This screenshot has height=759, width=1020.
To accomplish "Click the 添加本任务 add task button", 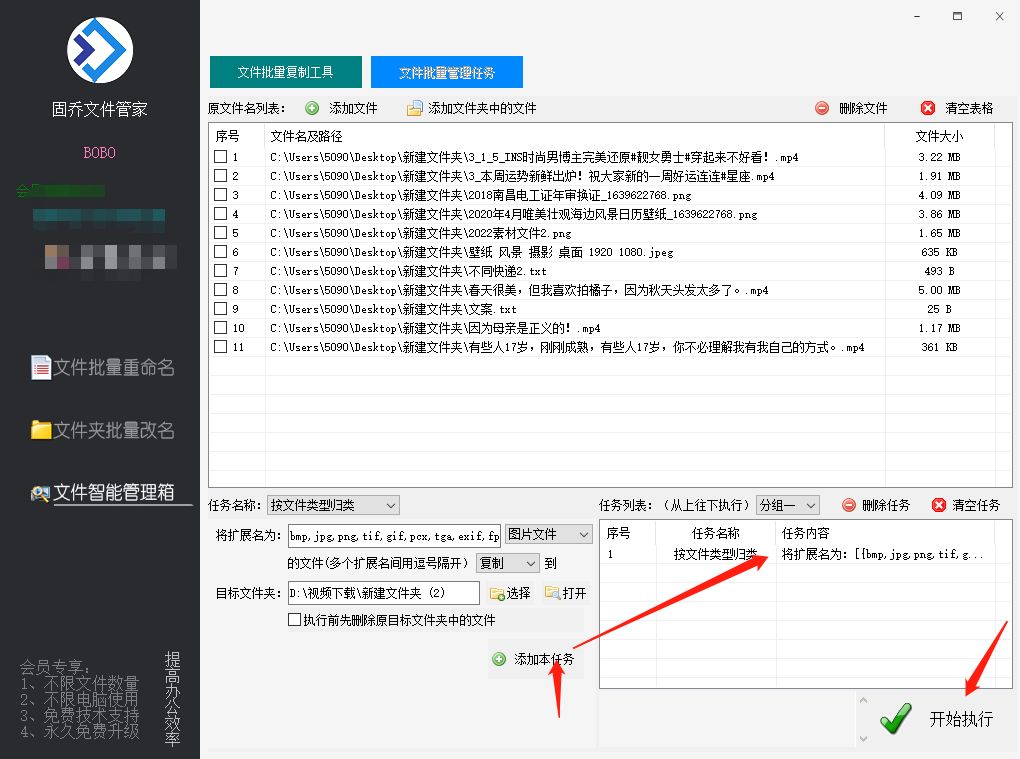I will coord(536,659).
